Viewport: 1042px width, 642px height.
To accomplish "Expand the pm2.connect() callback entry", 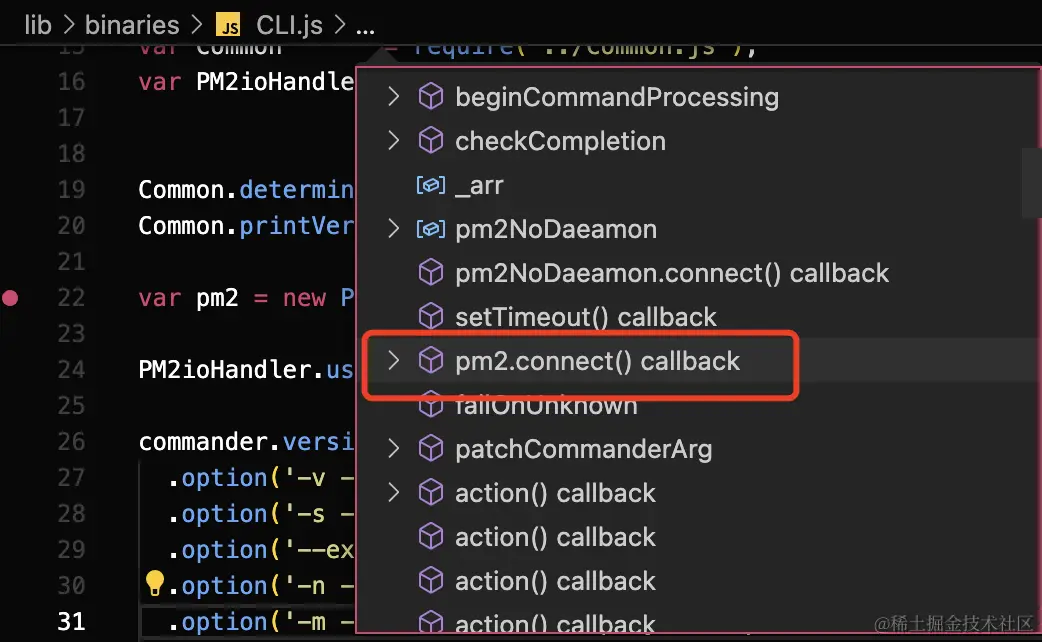I will (x=393, y=360).
